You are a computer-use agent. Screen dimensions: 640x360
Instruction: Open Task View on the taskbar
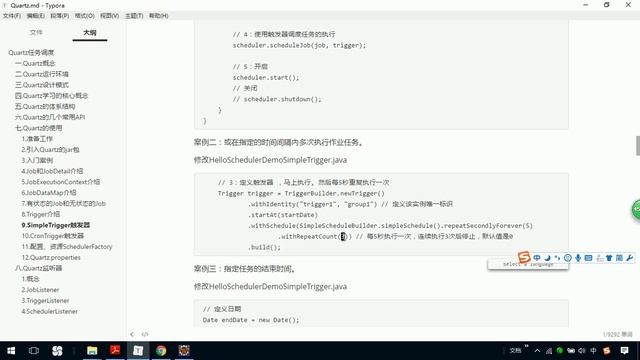click(x=34, y=351)
